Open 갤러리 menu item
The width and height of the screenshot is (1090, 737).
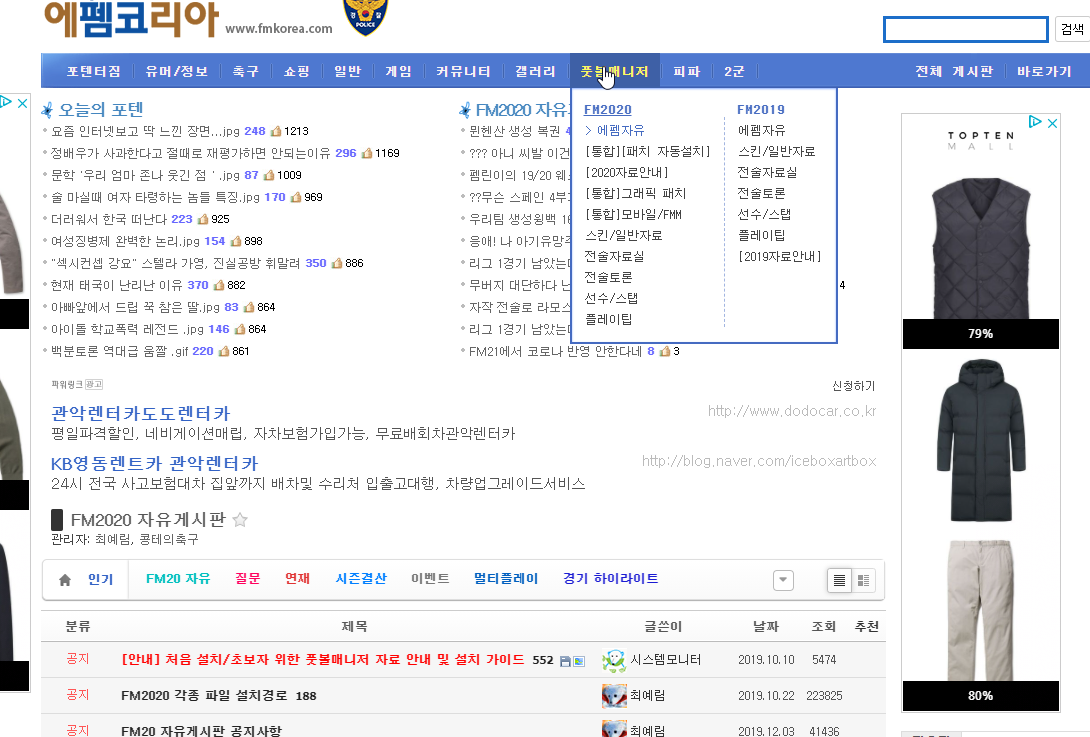pos(535,72)
